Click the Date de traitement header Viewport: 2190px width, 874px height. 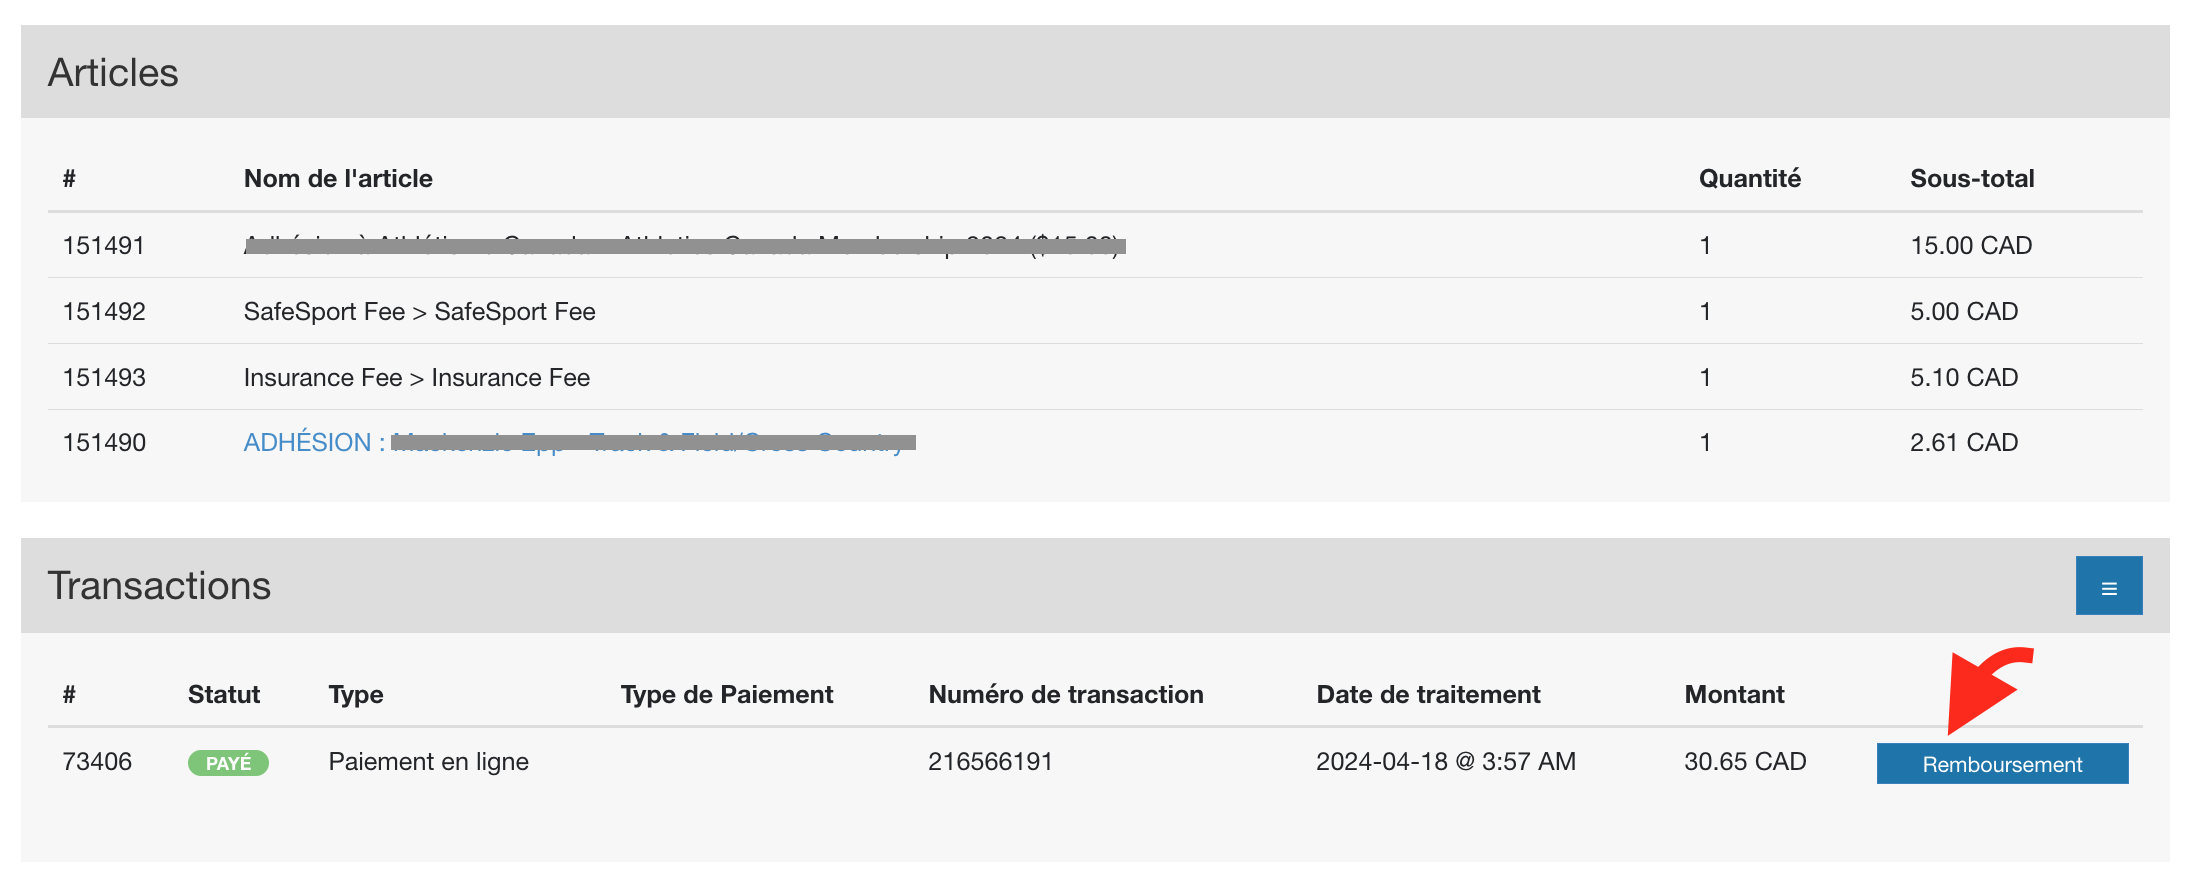pos(1427,695)
